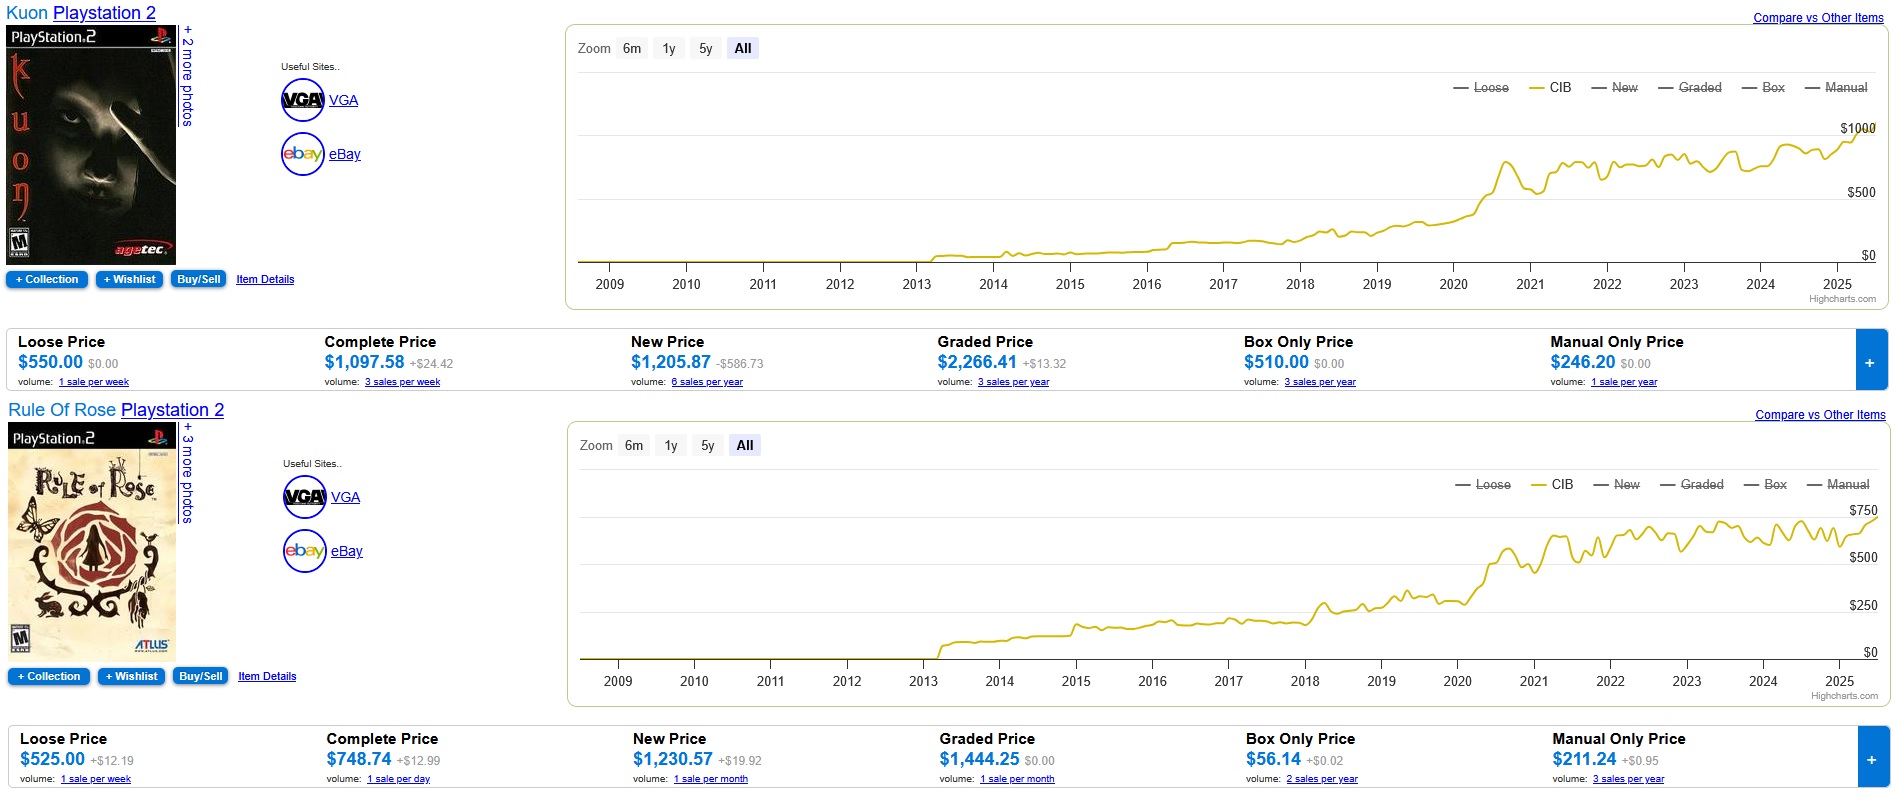Screen dimensions: 1899x801
Task: Toggle Box series in Kuon chart legend
Action: point(1763,88)
